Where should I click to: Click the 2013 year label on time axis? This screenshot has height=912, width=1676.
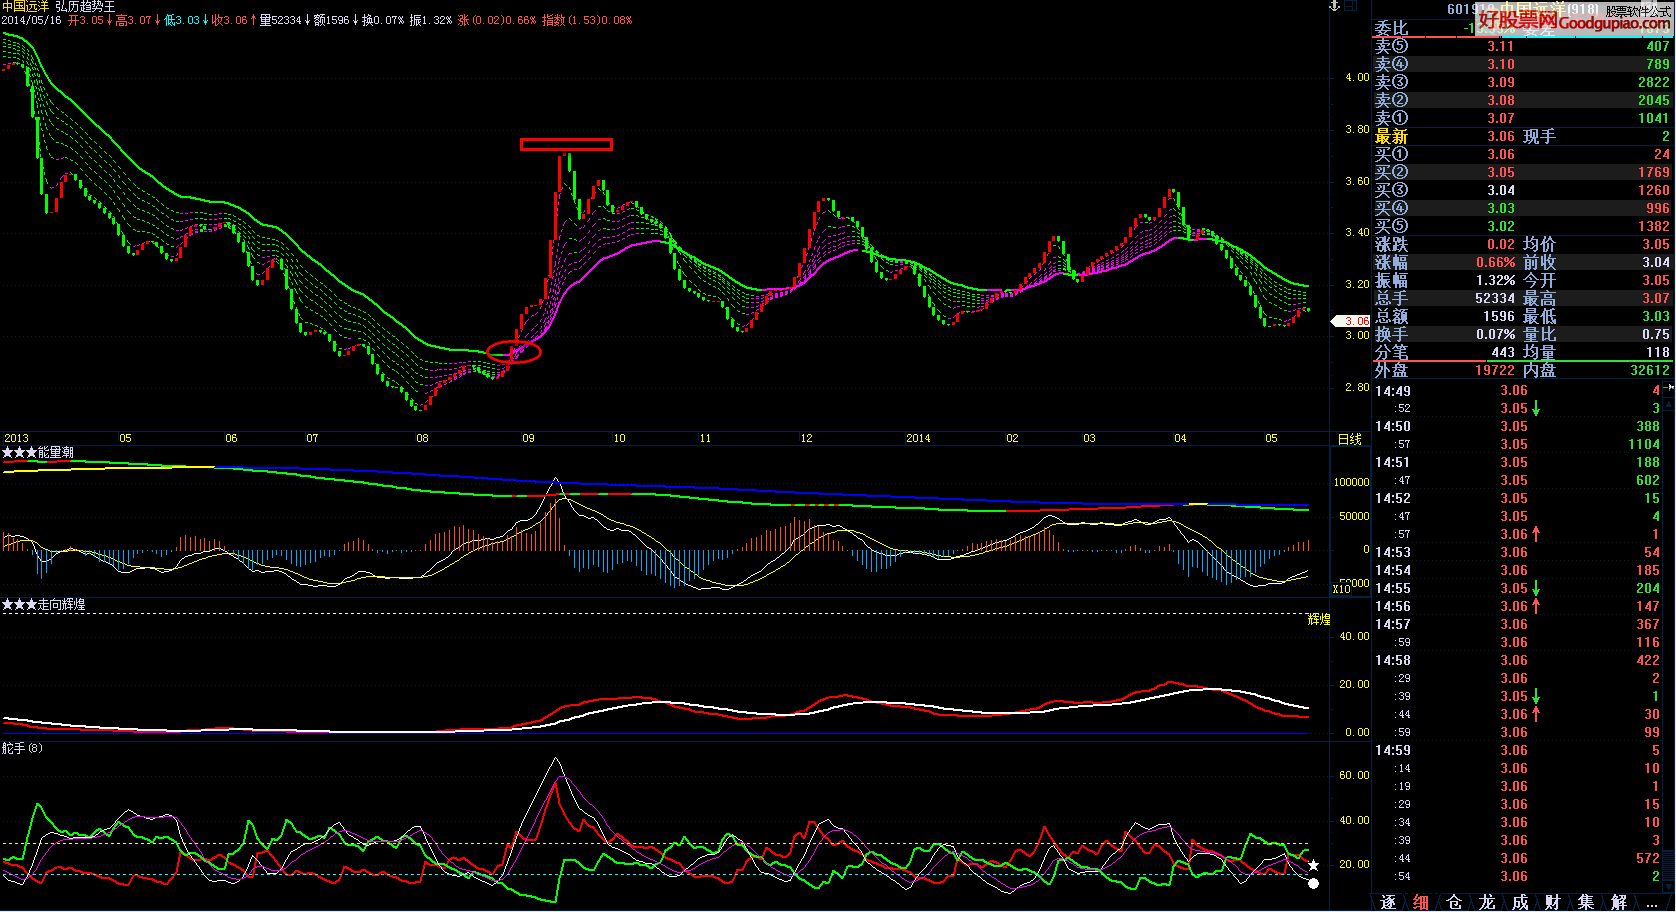pos(16,438)
